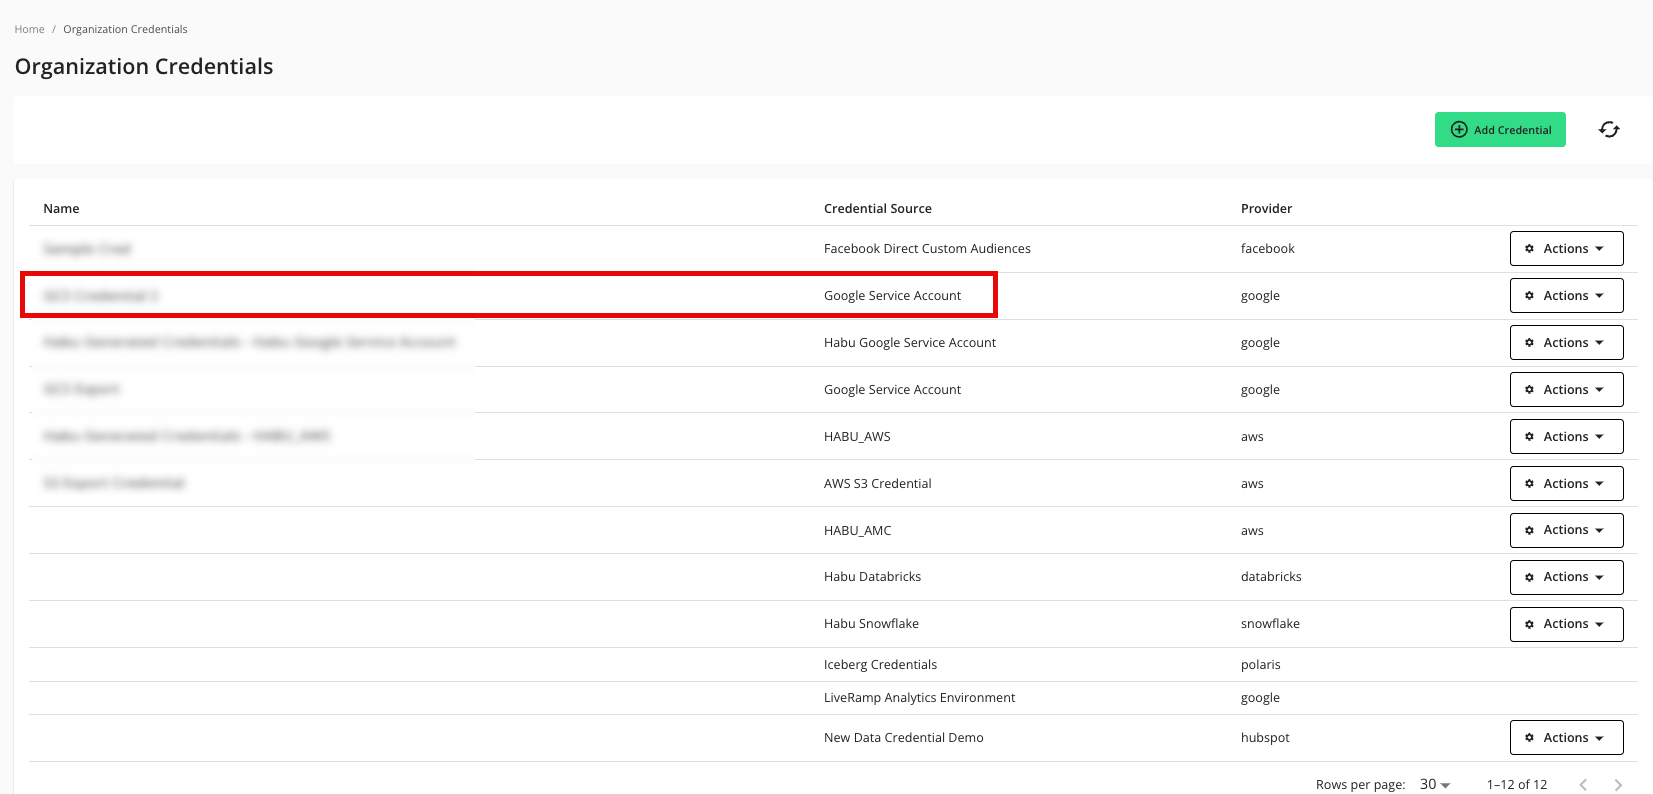Viewport: 1653px width, 794px height.
Task: Change rows per page dropdown value
Action: [x=1435, y=784]
